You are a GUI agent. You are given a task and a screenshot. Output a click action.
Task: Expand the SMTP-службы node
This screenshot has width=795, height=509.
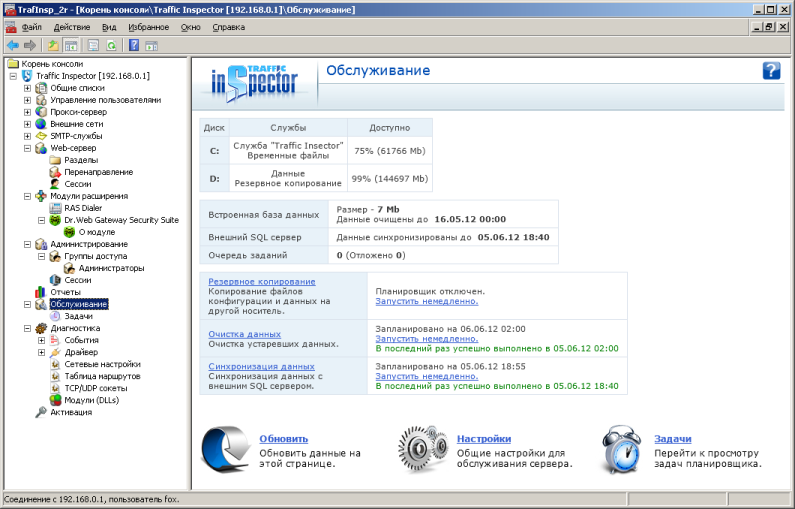[x=27, y=136]
